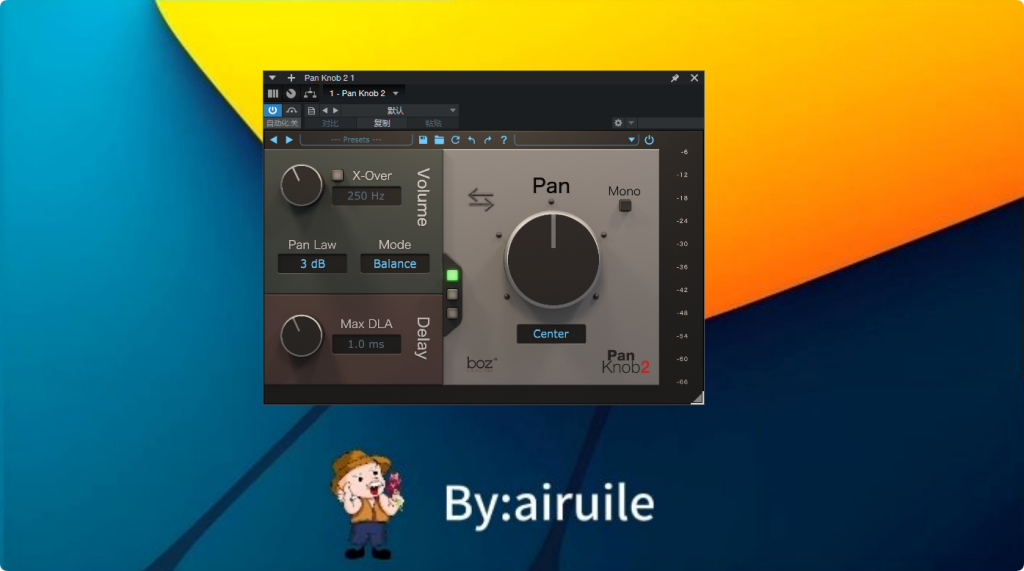1024x571 pixels.
Task: Click the -66 mark on the level meter
Action: coord(682,382)
